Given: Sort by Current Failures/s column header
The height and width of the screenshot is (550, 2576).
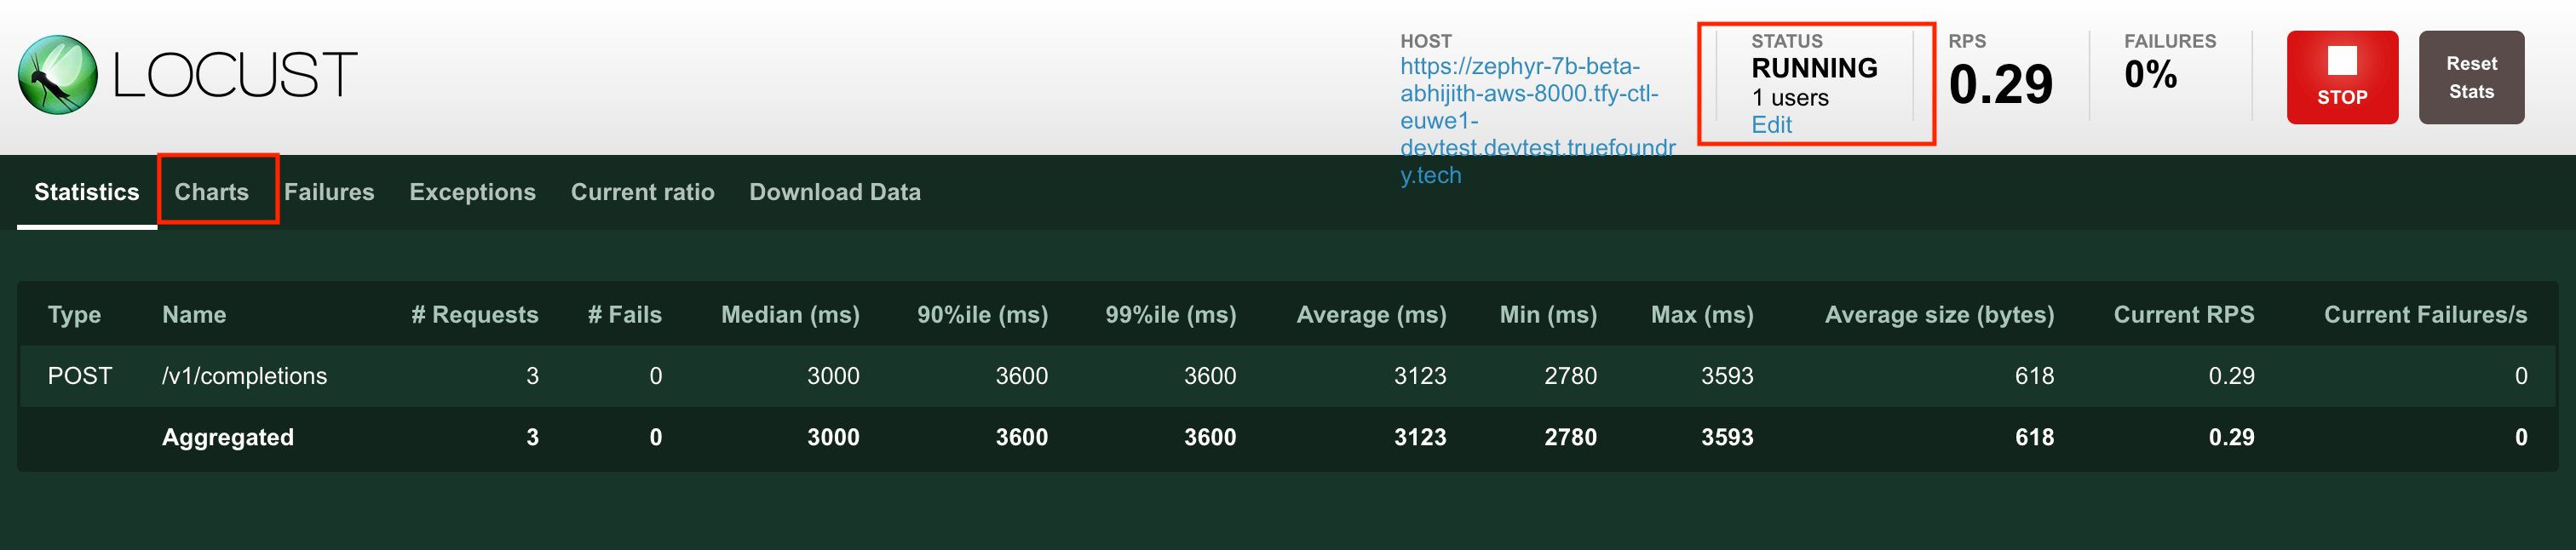Looking at the screenshot, I should [x=2425, y=315].
